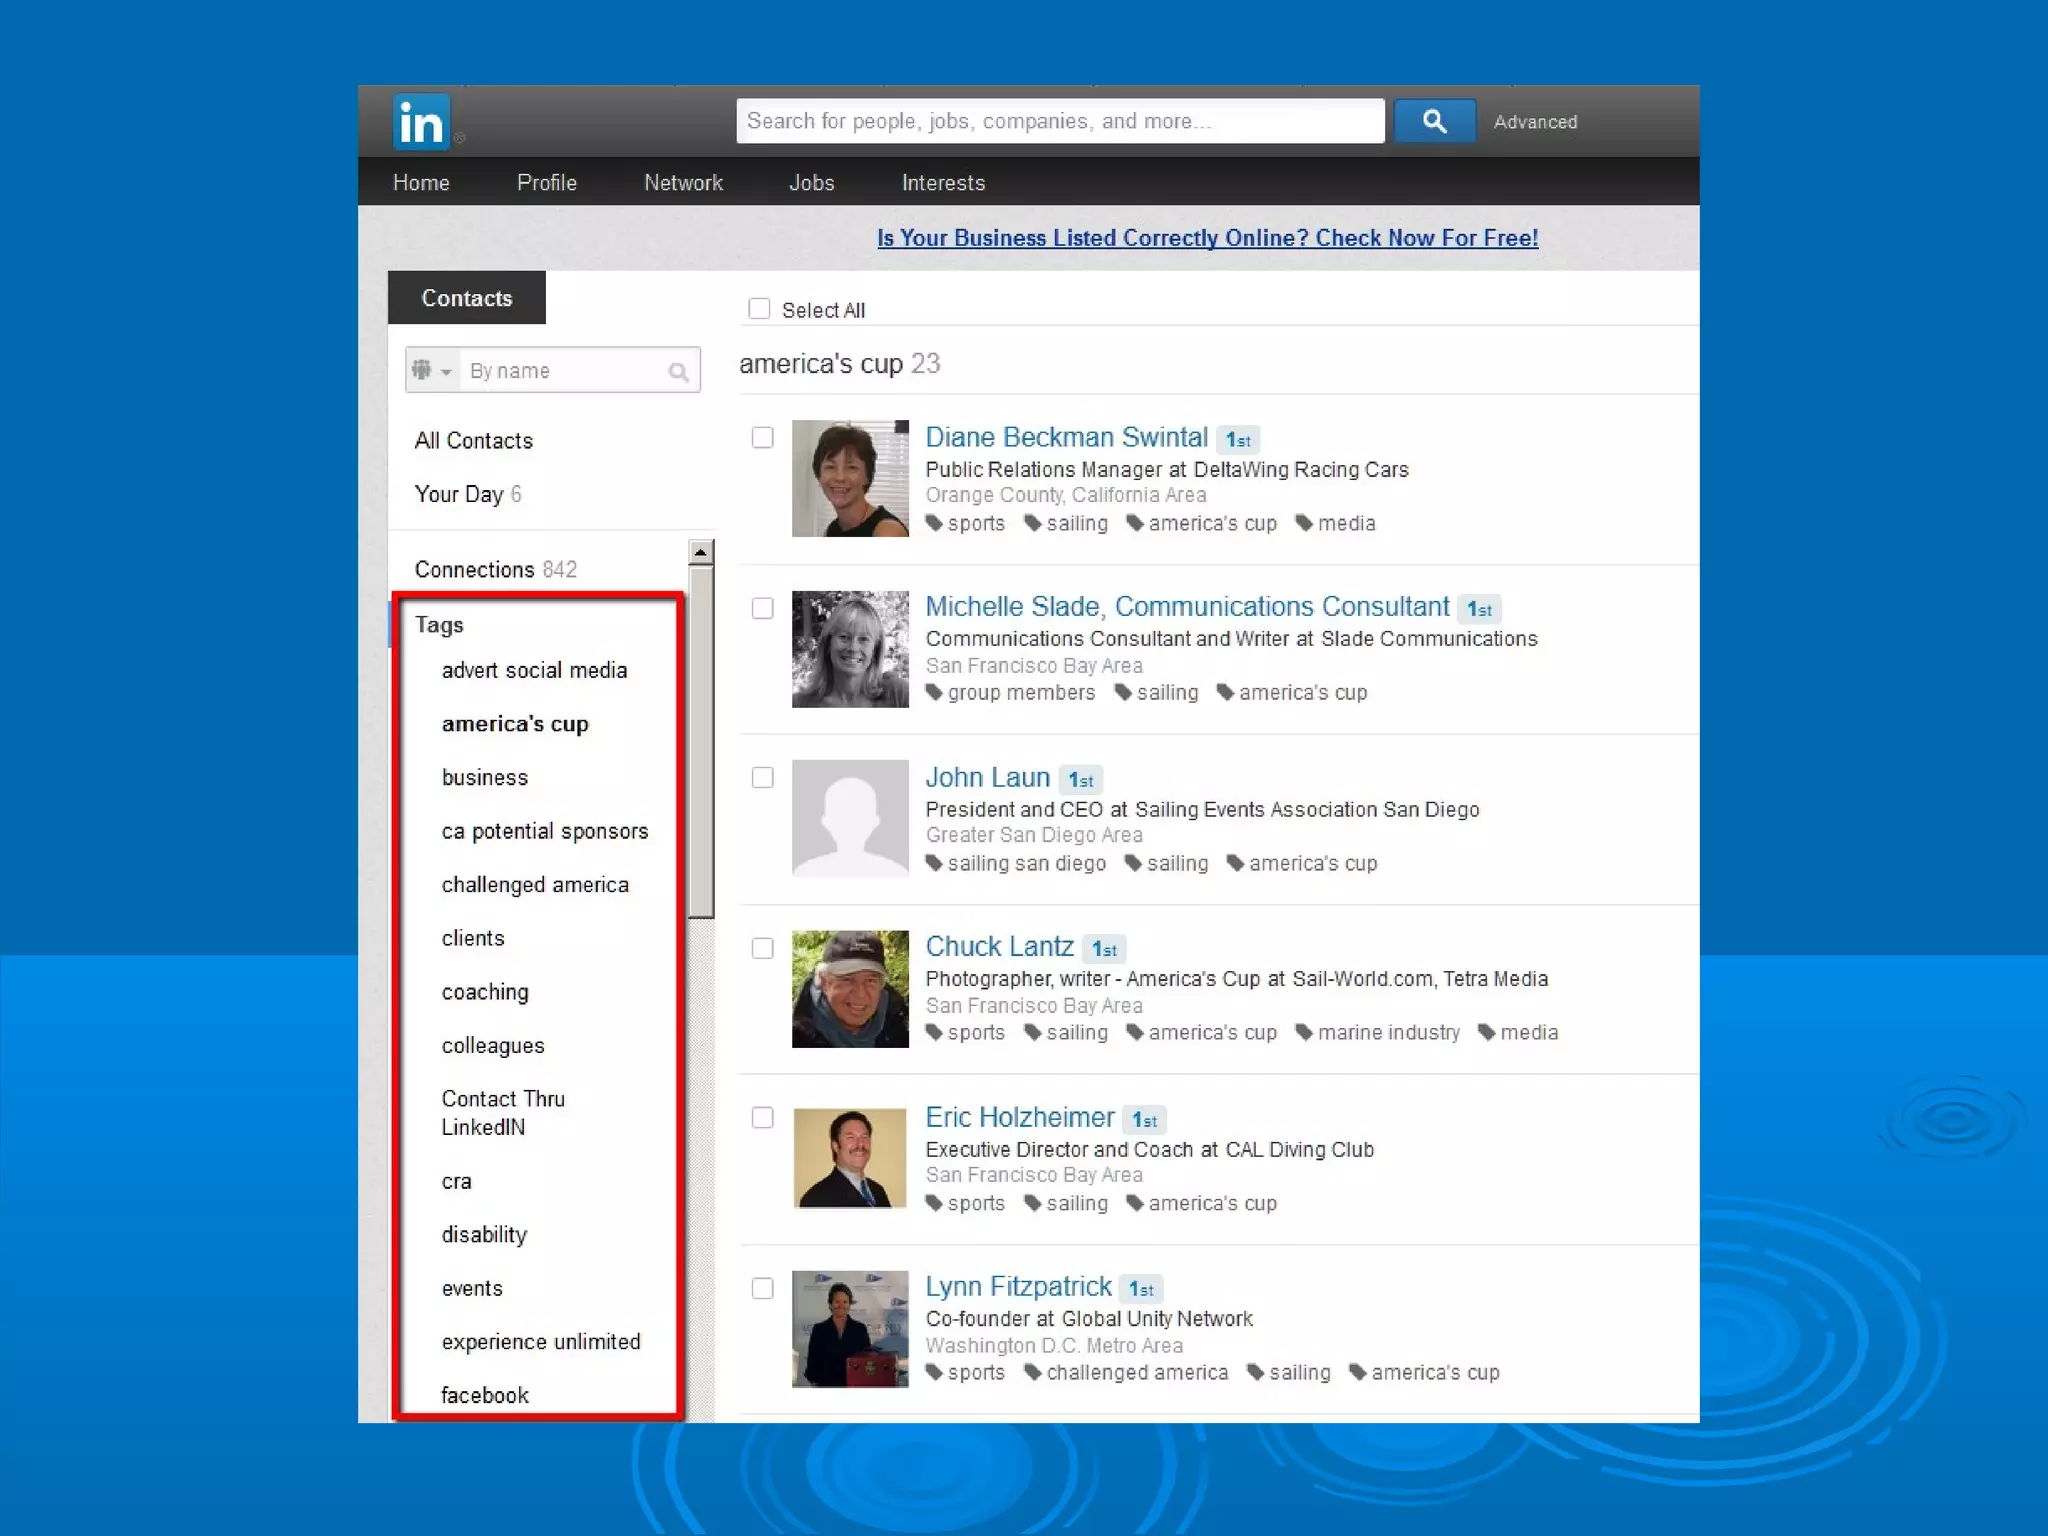Screen dimensions: 2048x1536
Task: Click the LinkedIn logo icon
Action: click(421, 123)
